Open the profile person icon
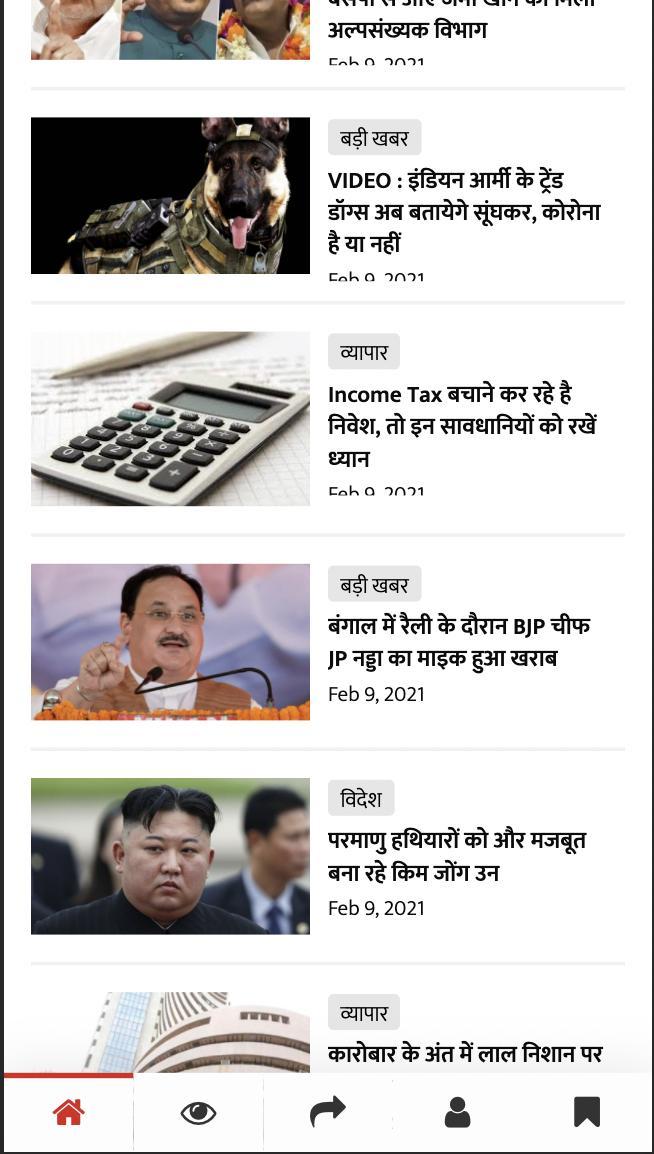654x1154 pixels. (458, 1112)
